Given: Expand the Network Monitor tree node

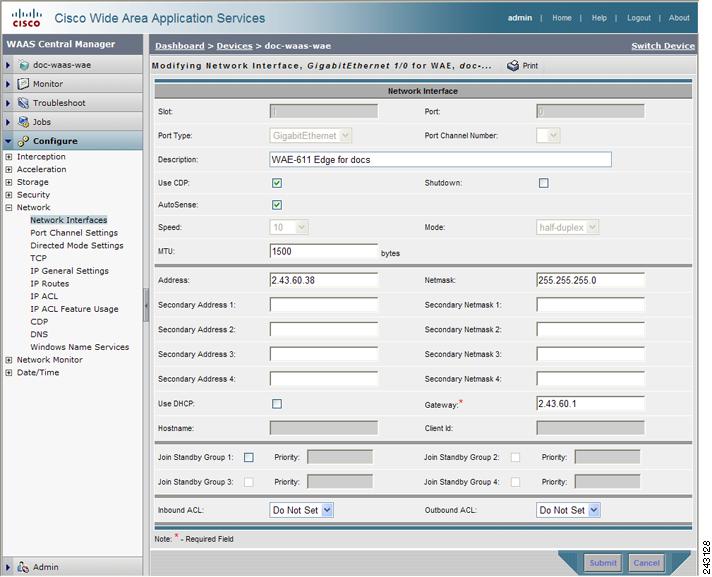Looking at the screenshot, I should point(9,360).
